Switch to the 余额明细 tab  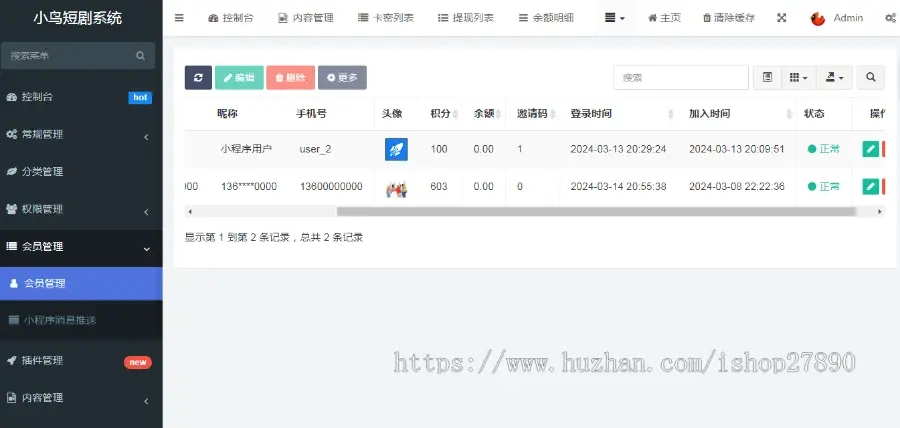tap(546, 18)
